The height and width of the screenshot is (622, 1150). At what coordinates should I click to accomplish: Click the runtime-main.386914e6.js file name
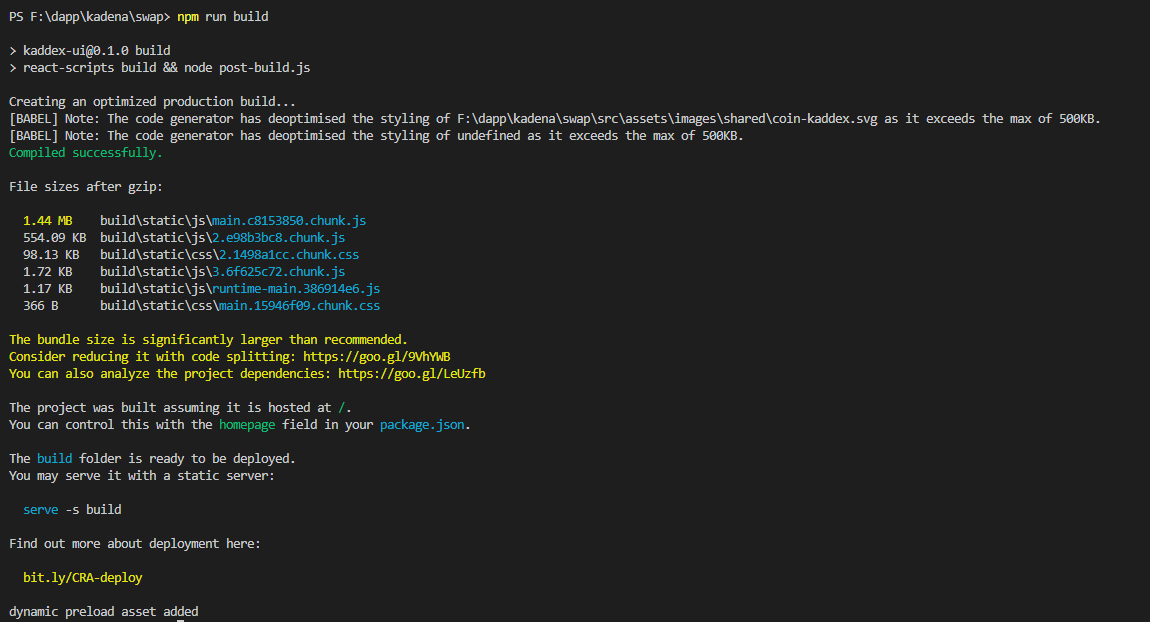[x=296, y=288]
